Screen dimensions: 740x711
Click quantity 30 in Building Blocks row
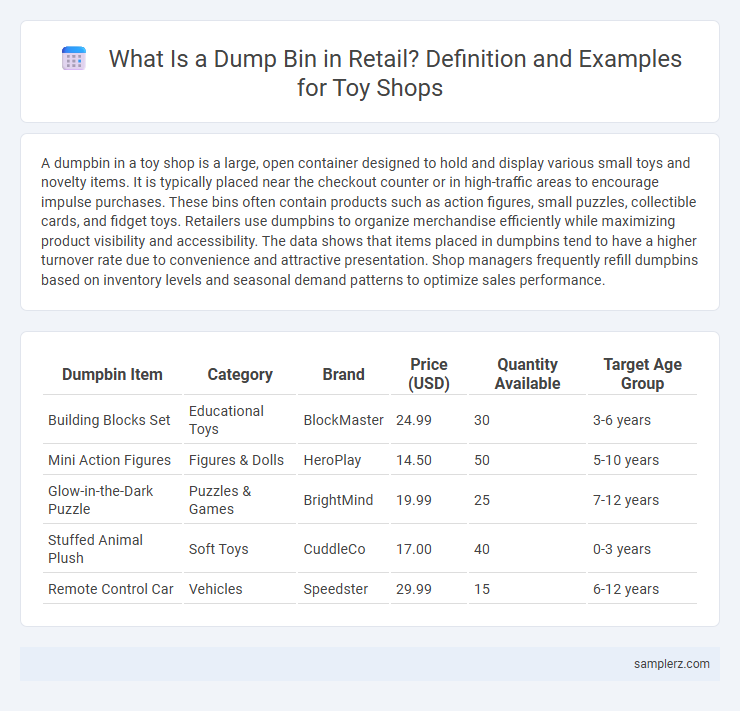527,420
